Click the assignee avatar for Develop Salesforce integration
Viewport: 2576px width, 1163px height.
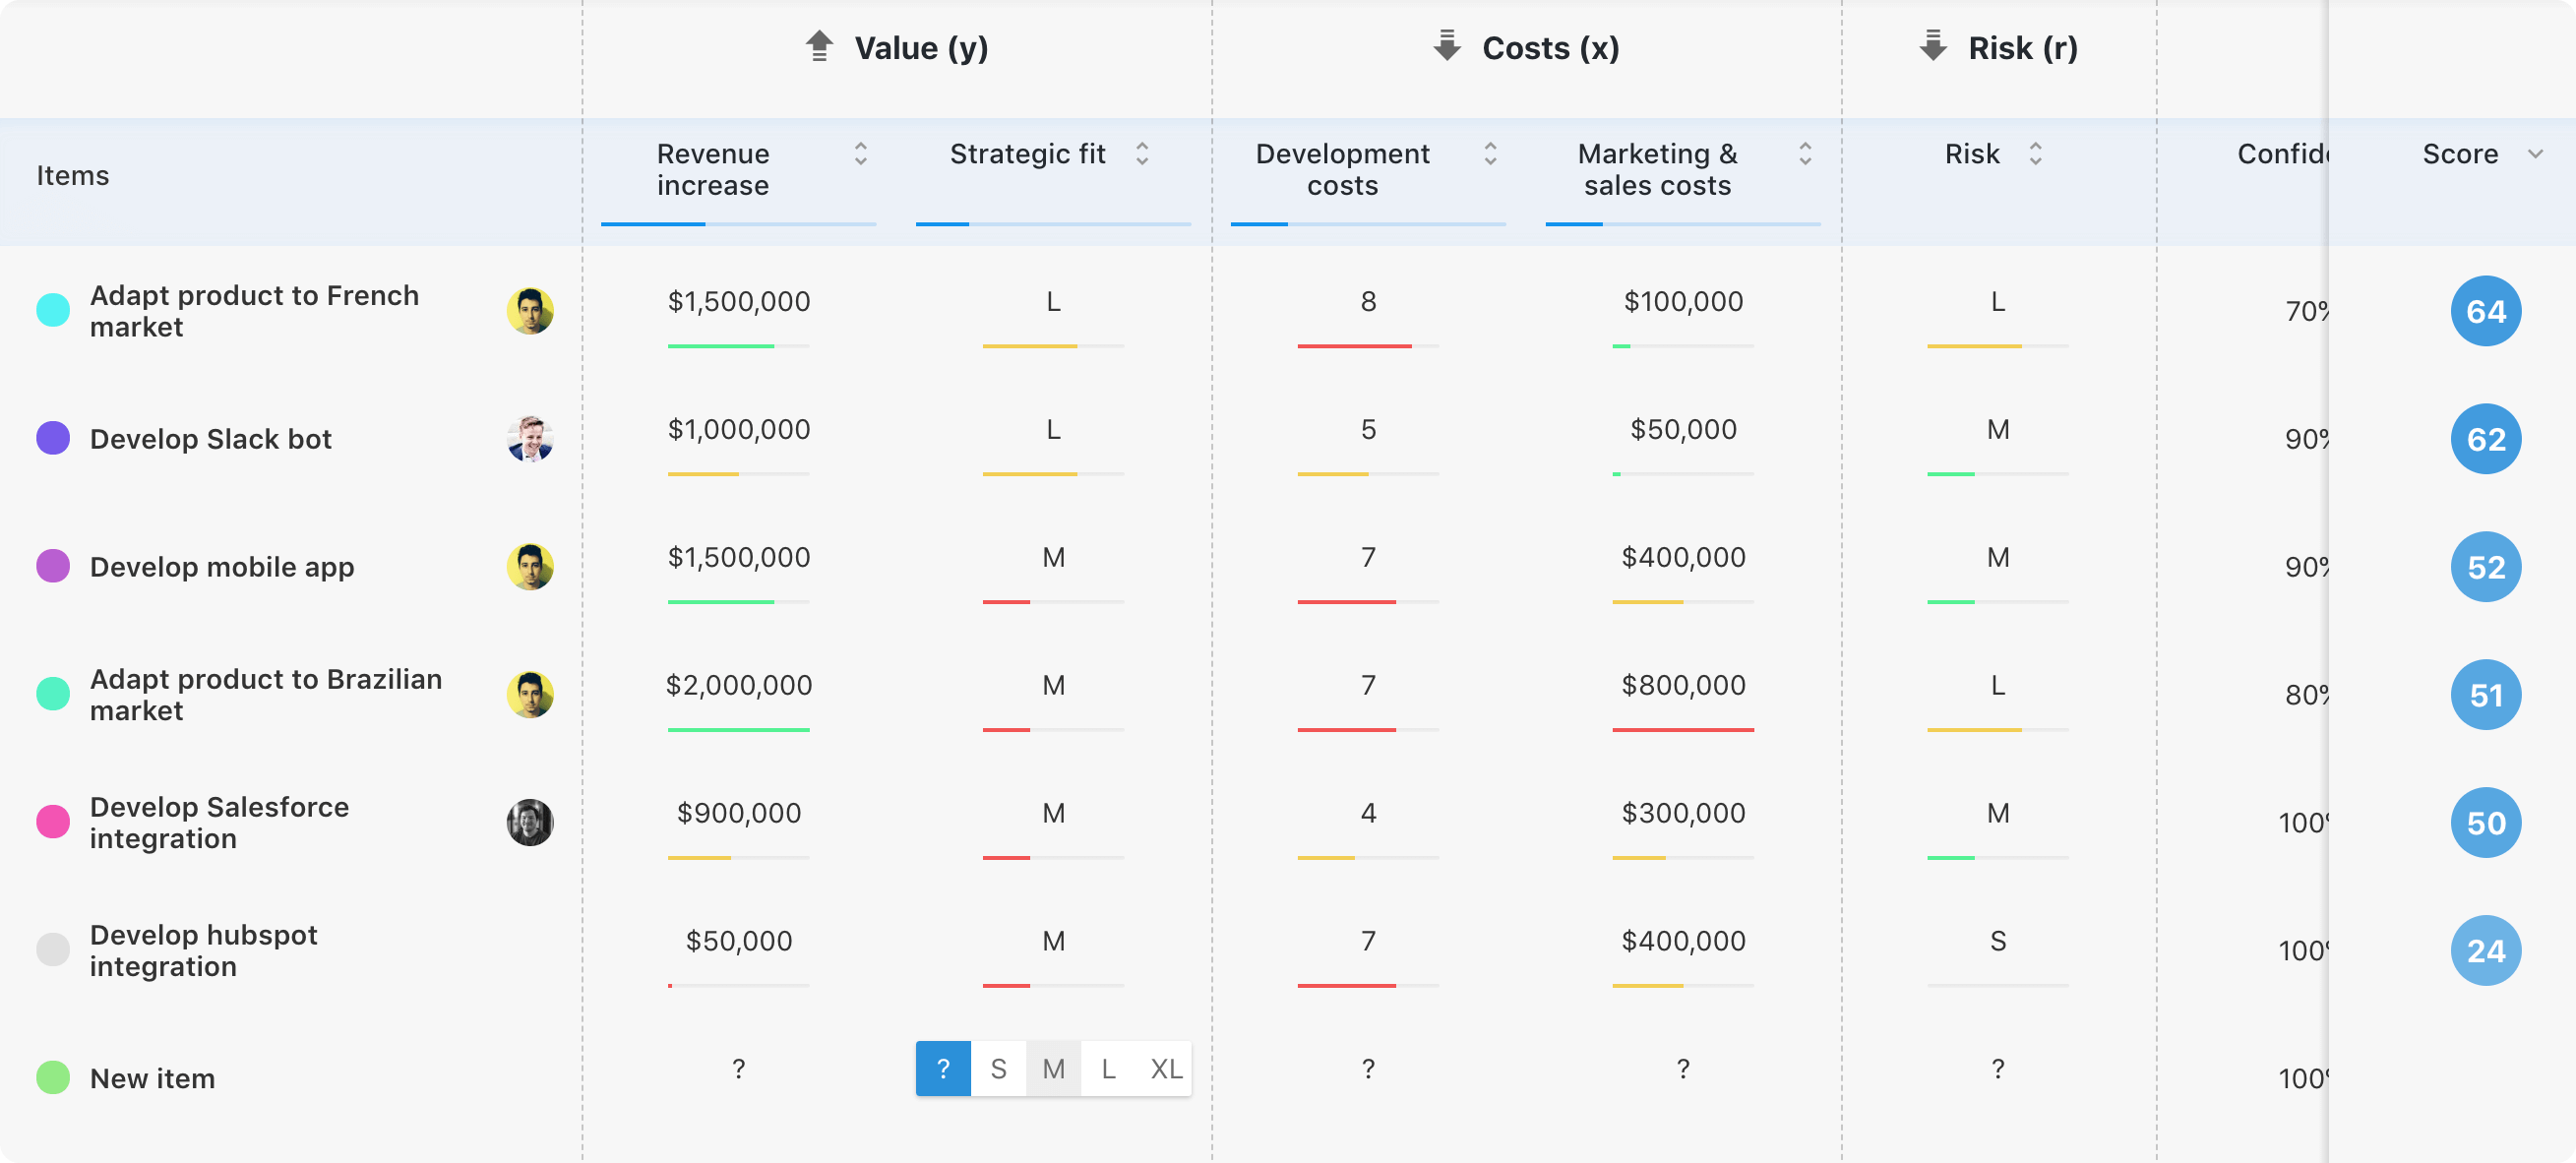point(531,822)
